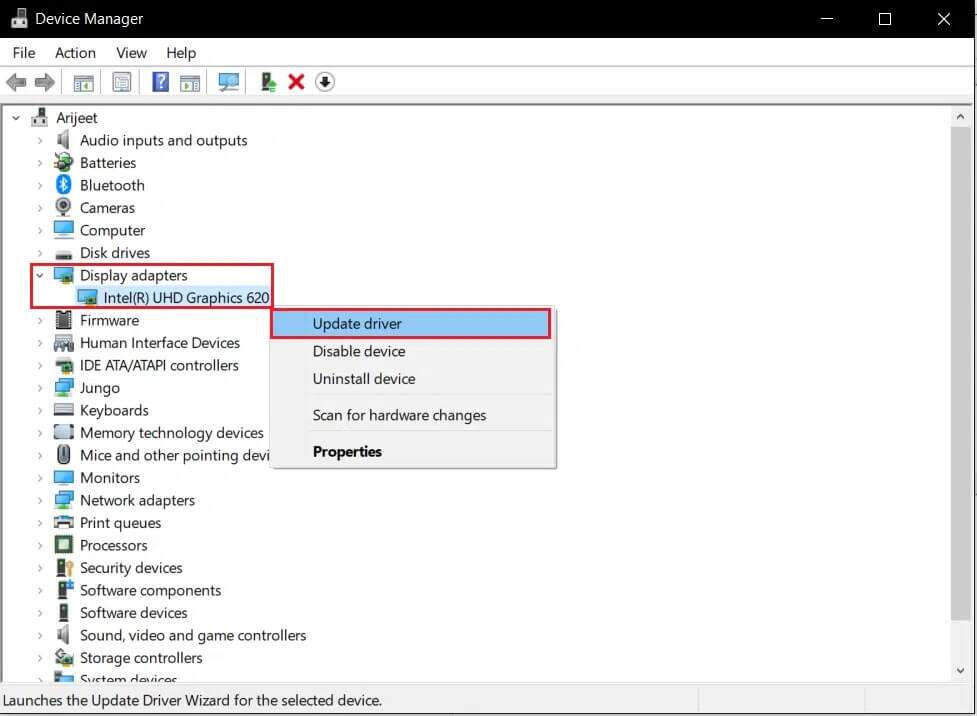Click the vertical scrollbar down arrow

pyautogui.click(x=960, y=671)
